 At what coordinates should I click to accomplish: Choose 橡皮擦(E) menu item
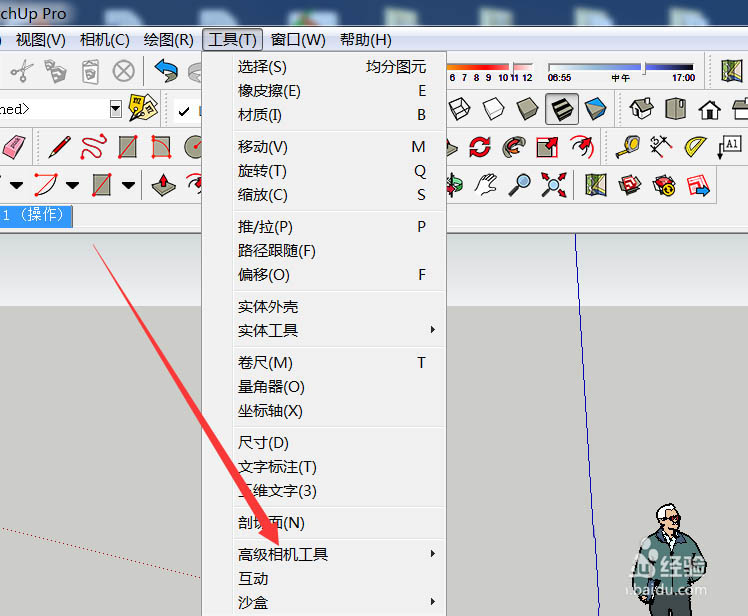(x=341, y=91)
